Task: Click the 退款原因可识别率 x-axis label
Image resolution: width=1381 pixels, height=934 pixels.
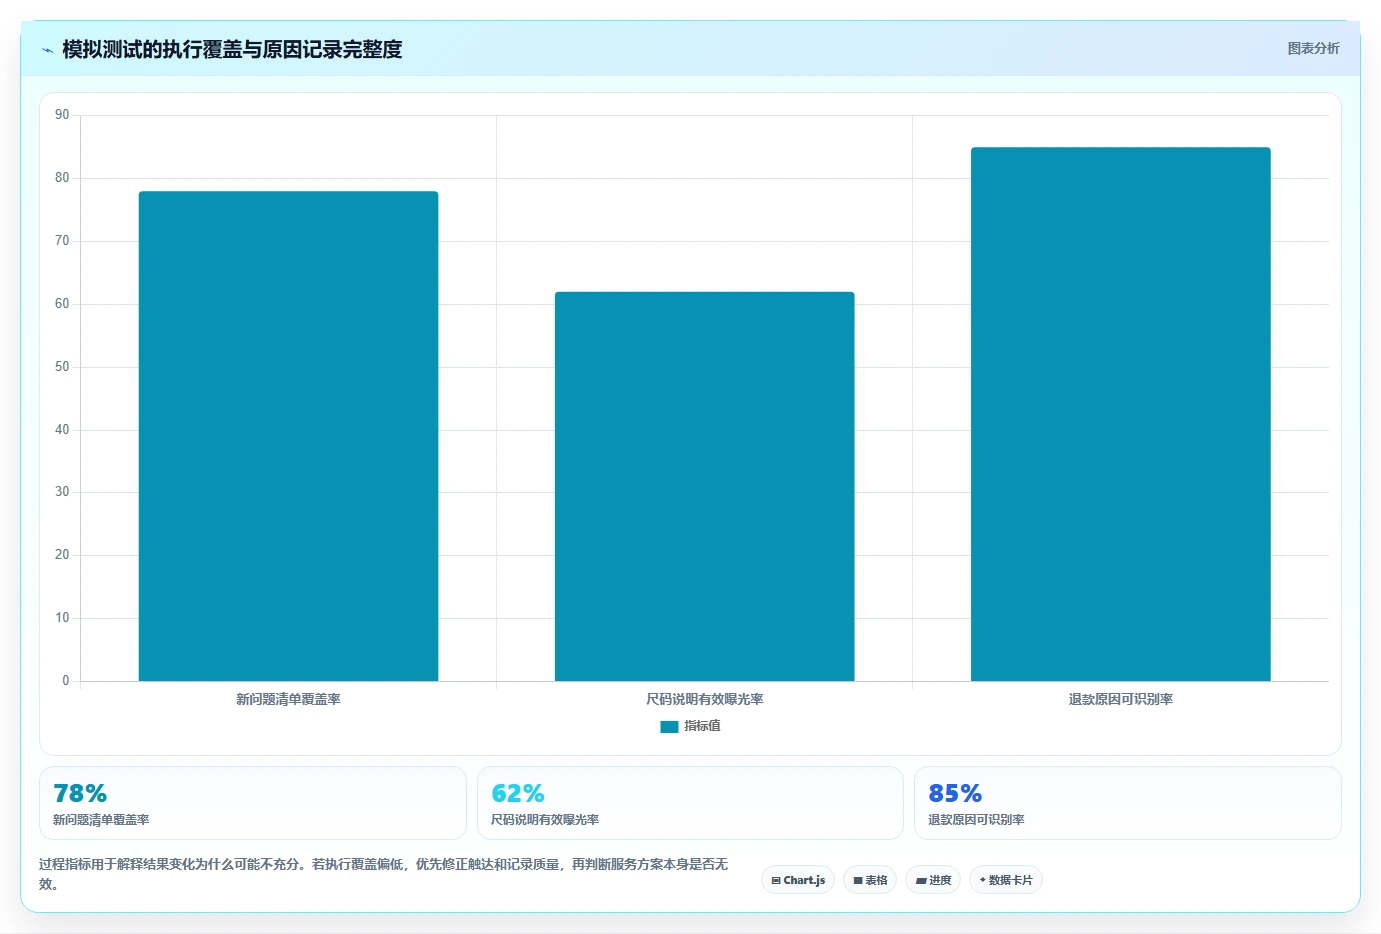Action: click(1120, 699)
